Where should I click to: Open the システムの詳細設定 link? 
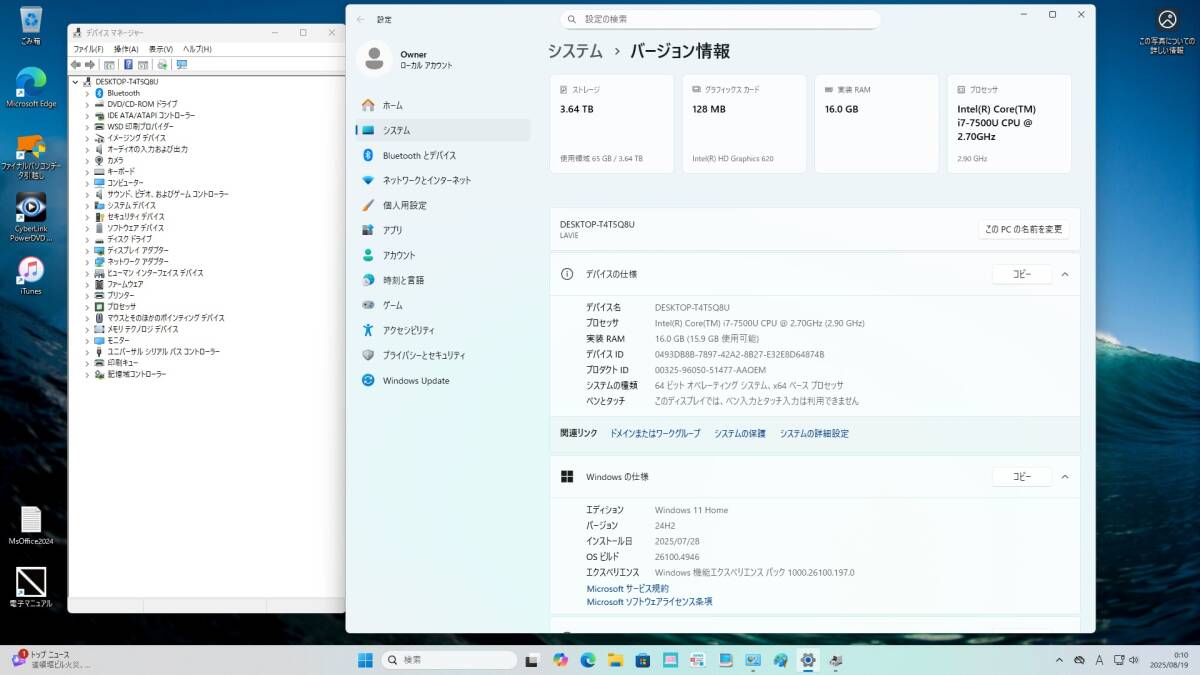[814, 433]
